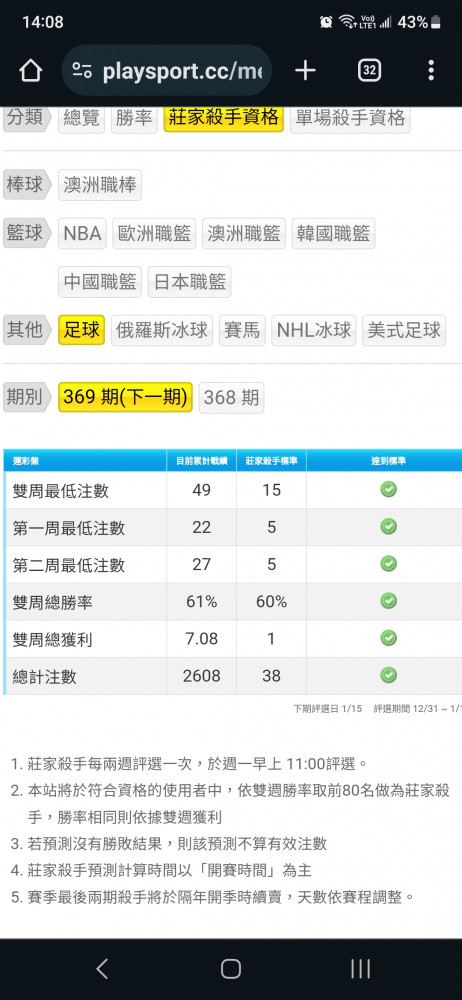Open site info icon in address bar
The width and height of the screenshot is (462, 1000).
point(82,71)
